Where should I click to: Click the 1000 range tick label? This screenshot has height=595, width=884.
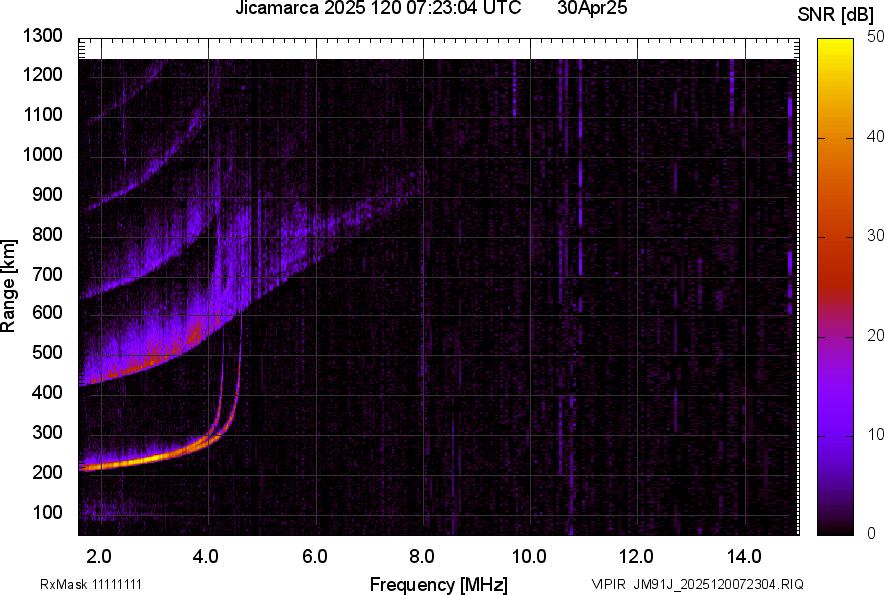(43, 154)
